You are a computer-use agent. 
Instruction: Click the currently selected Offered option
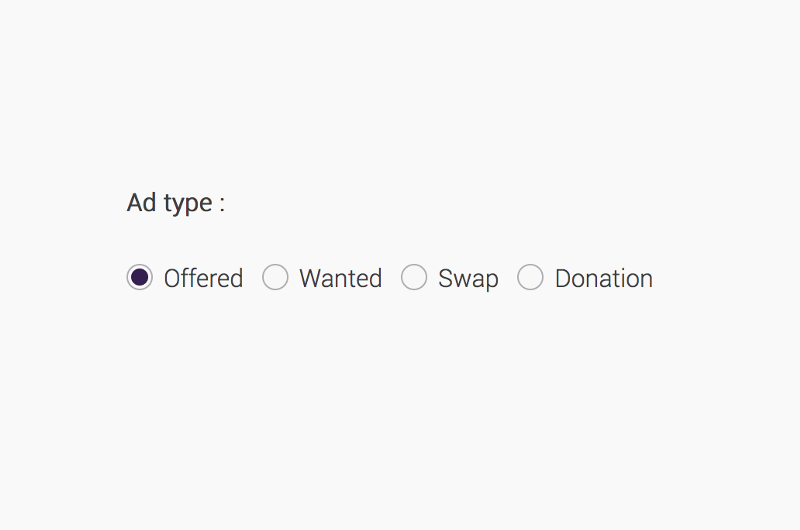click(140, 277)
